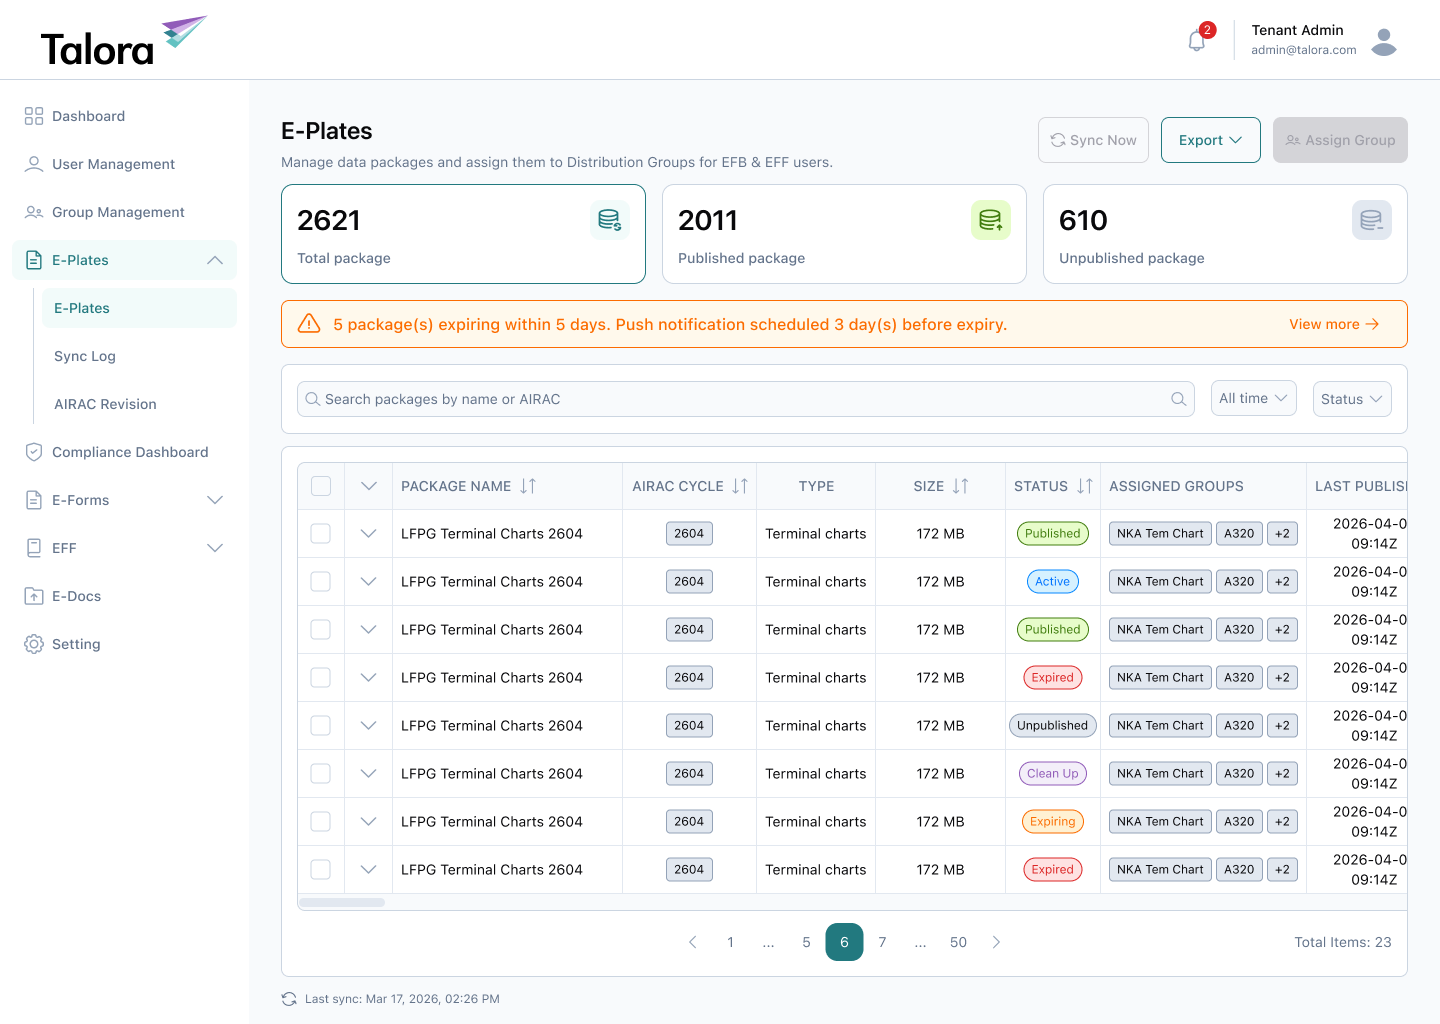The width and height of the screenshot is (1440, 1024).
Task: Collapse the E-Plates sidebar section chevron
Action: click(215, 260)
